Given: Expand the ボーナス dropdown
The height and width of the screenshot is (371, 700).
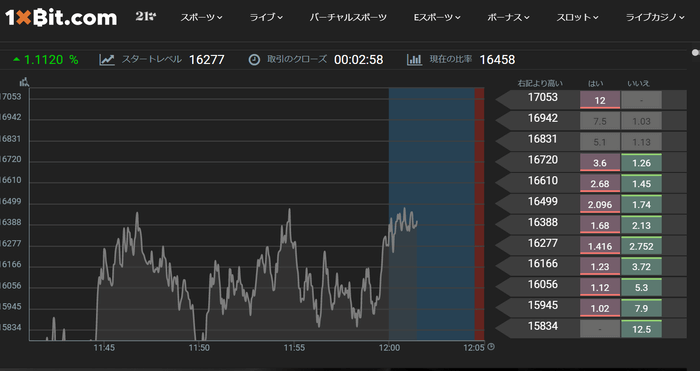Looking at the screenshot, I should coord(508,17).
